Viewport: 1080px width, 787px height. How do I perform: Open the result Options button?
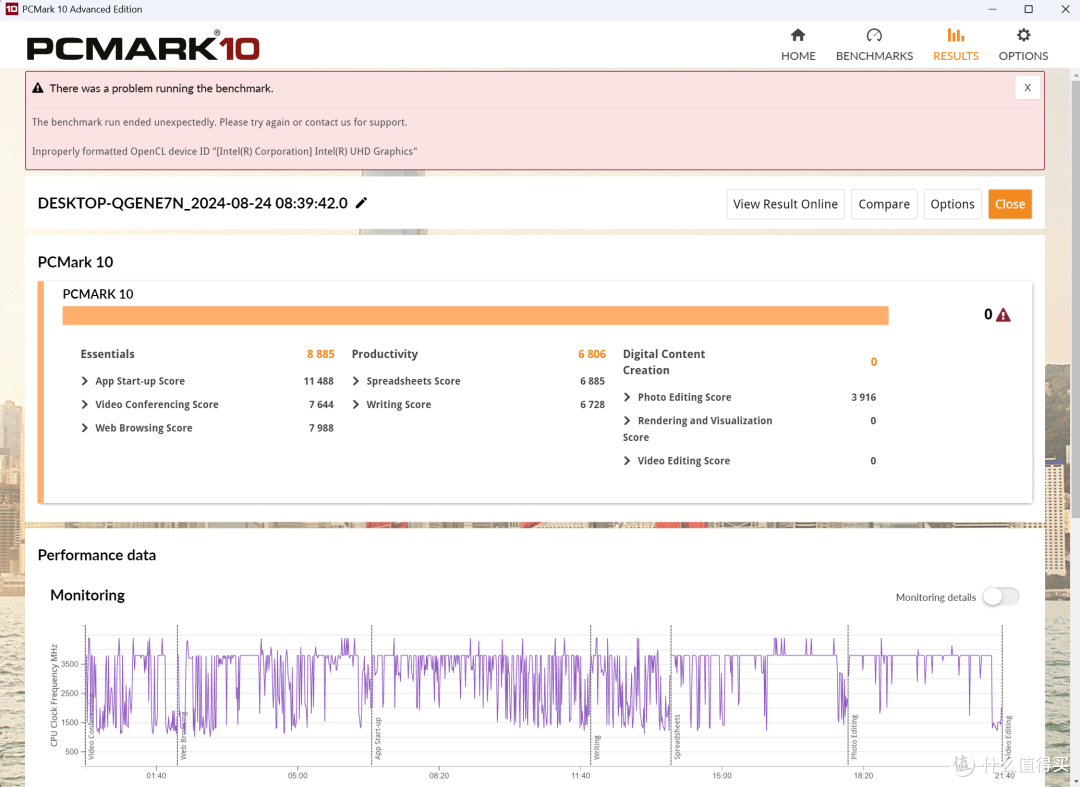[952, 204]
